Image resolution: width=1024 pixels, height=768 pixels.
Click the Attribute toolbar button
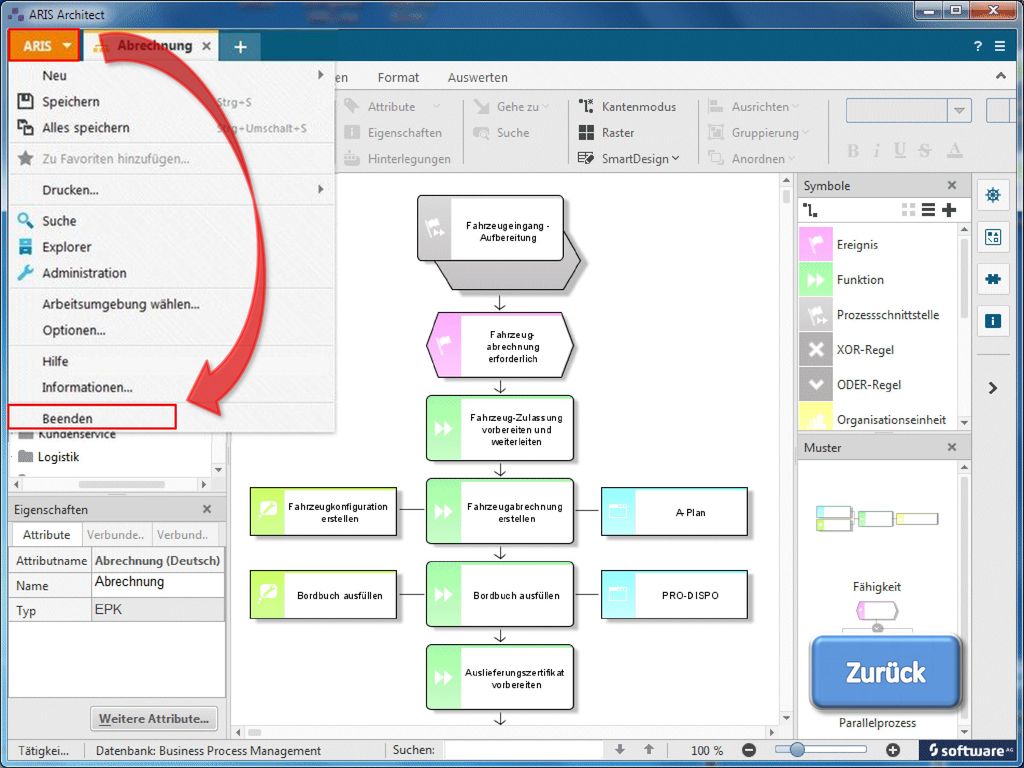click(x=391, y=106)
